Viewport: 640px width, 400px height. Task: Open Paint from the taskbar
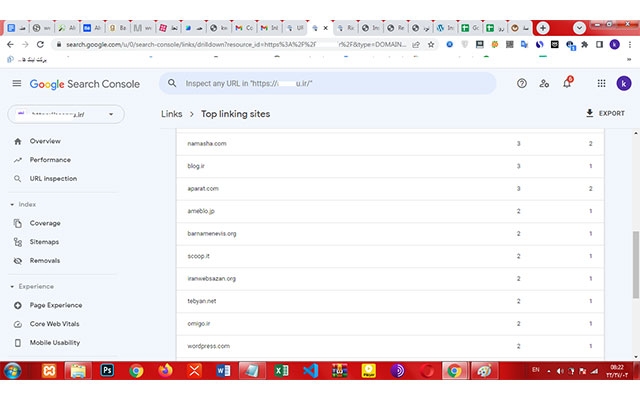coord(484,371)
